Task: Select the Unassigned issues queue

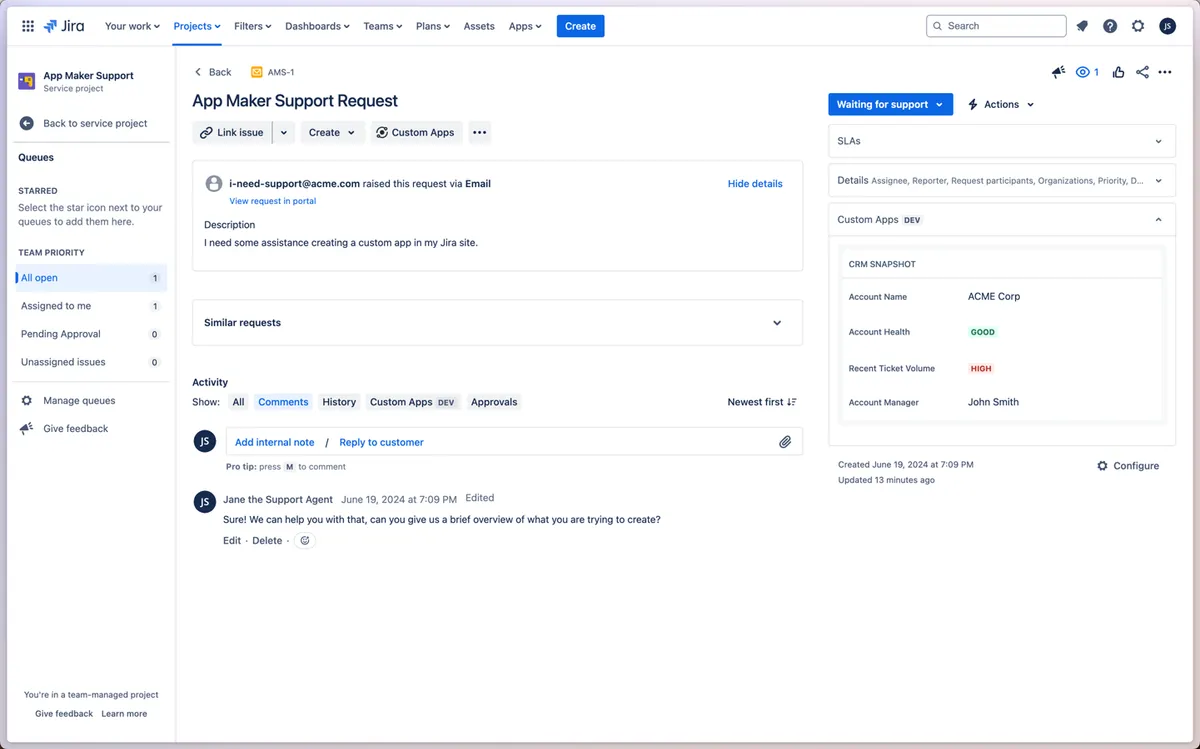Action: pyautogui.click(x=91, y=362)
